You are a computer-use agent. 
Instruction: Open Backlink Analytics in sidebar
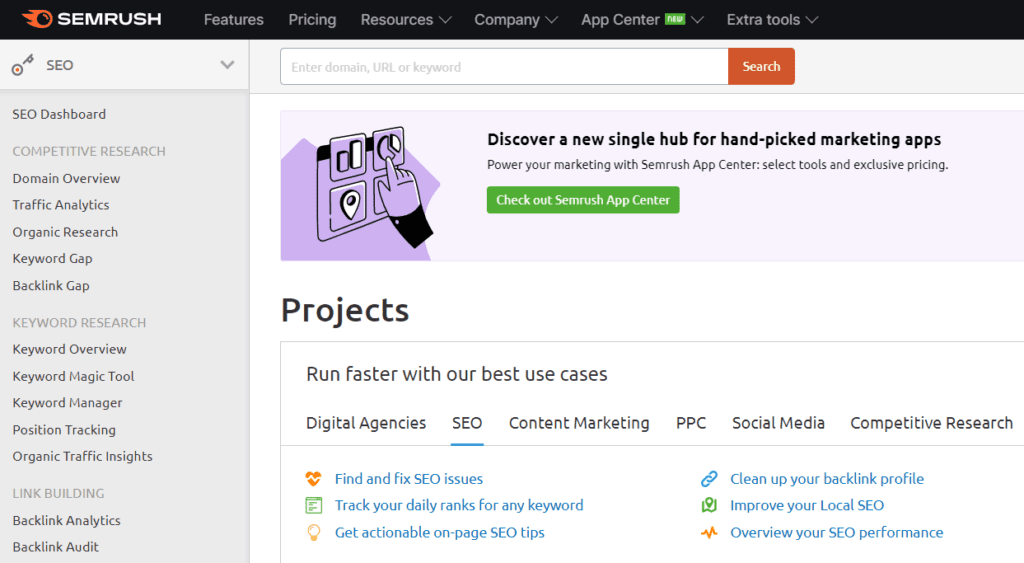pos(67,521)
